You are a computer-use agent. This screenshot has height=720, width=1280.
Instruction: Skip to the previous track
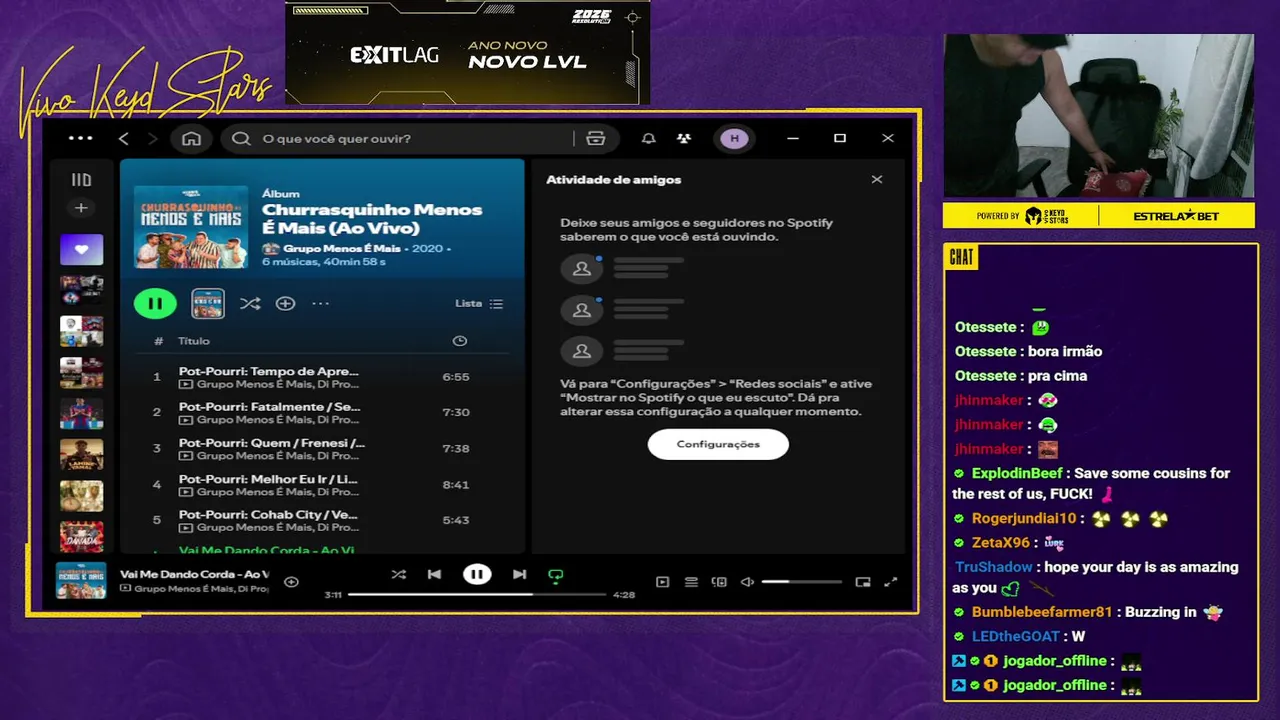coord(434,574)
